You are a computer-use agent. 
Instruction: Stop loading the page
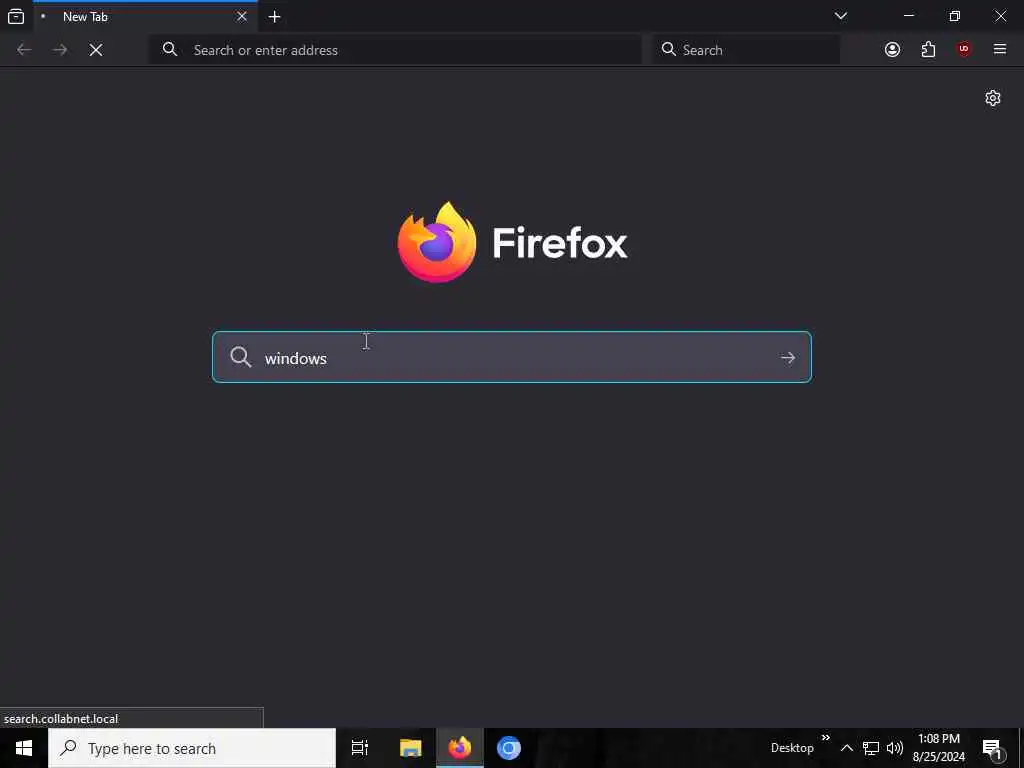click(96, 50)
